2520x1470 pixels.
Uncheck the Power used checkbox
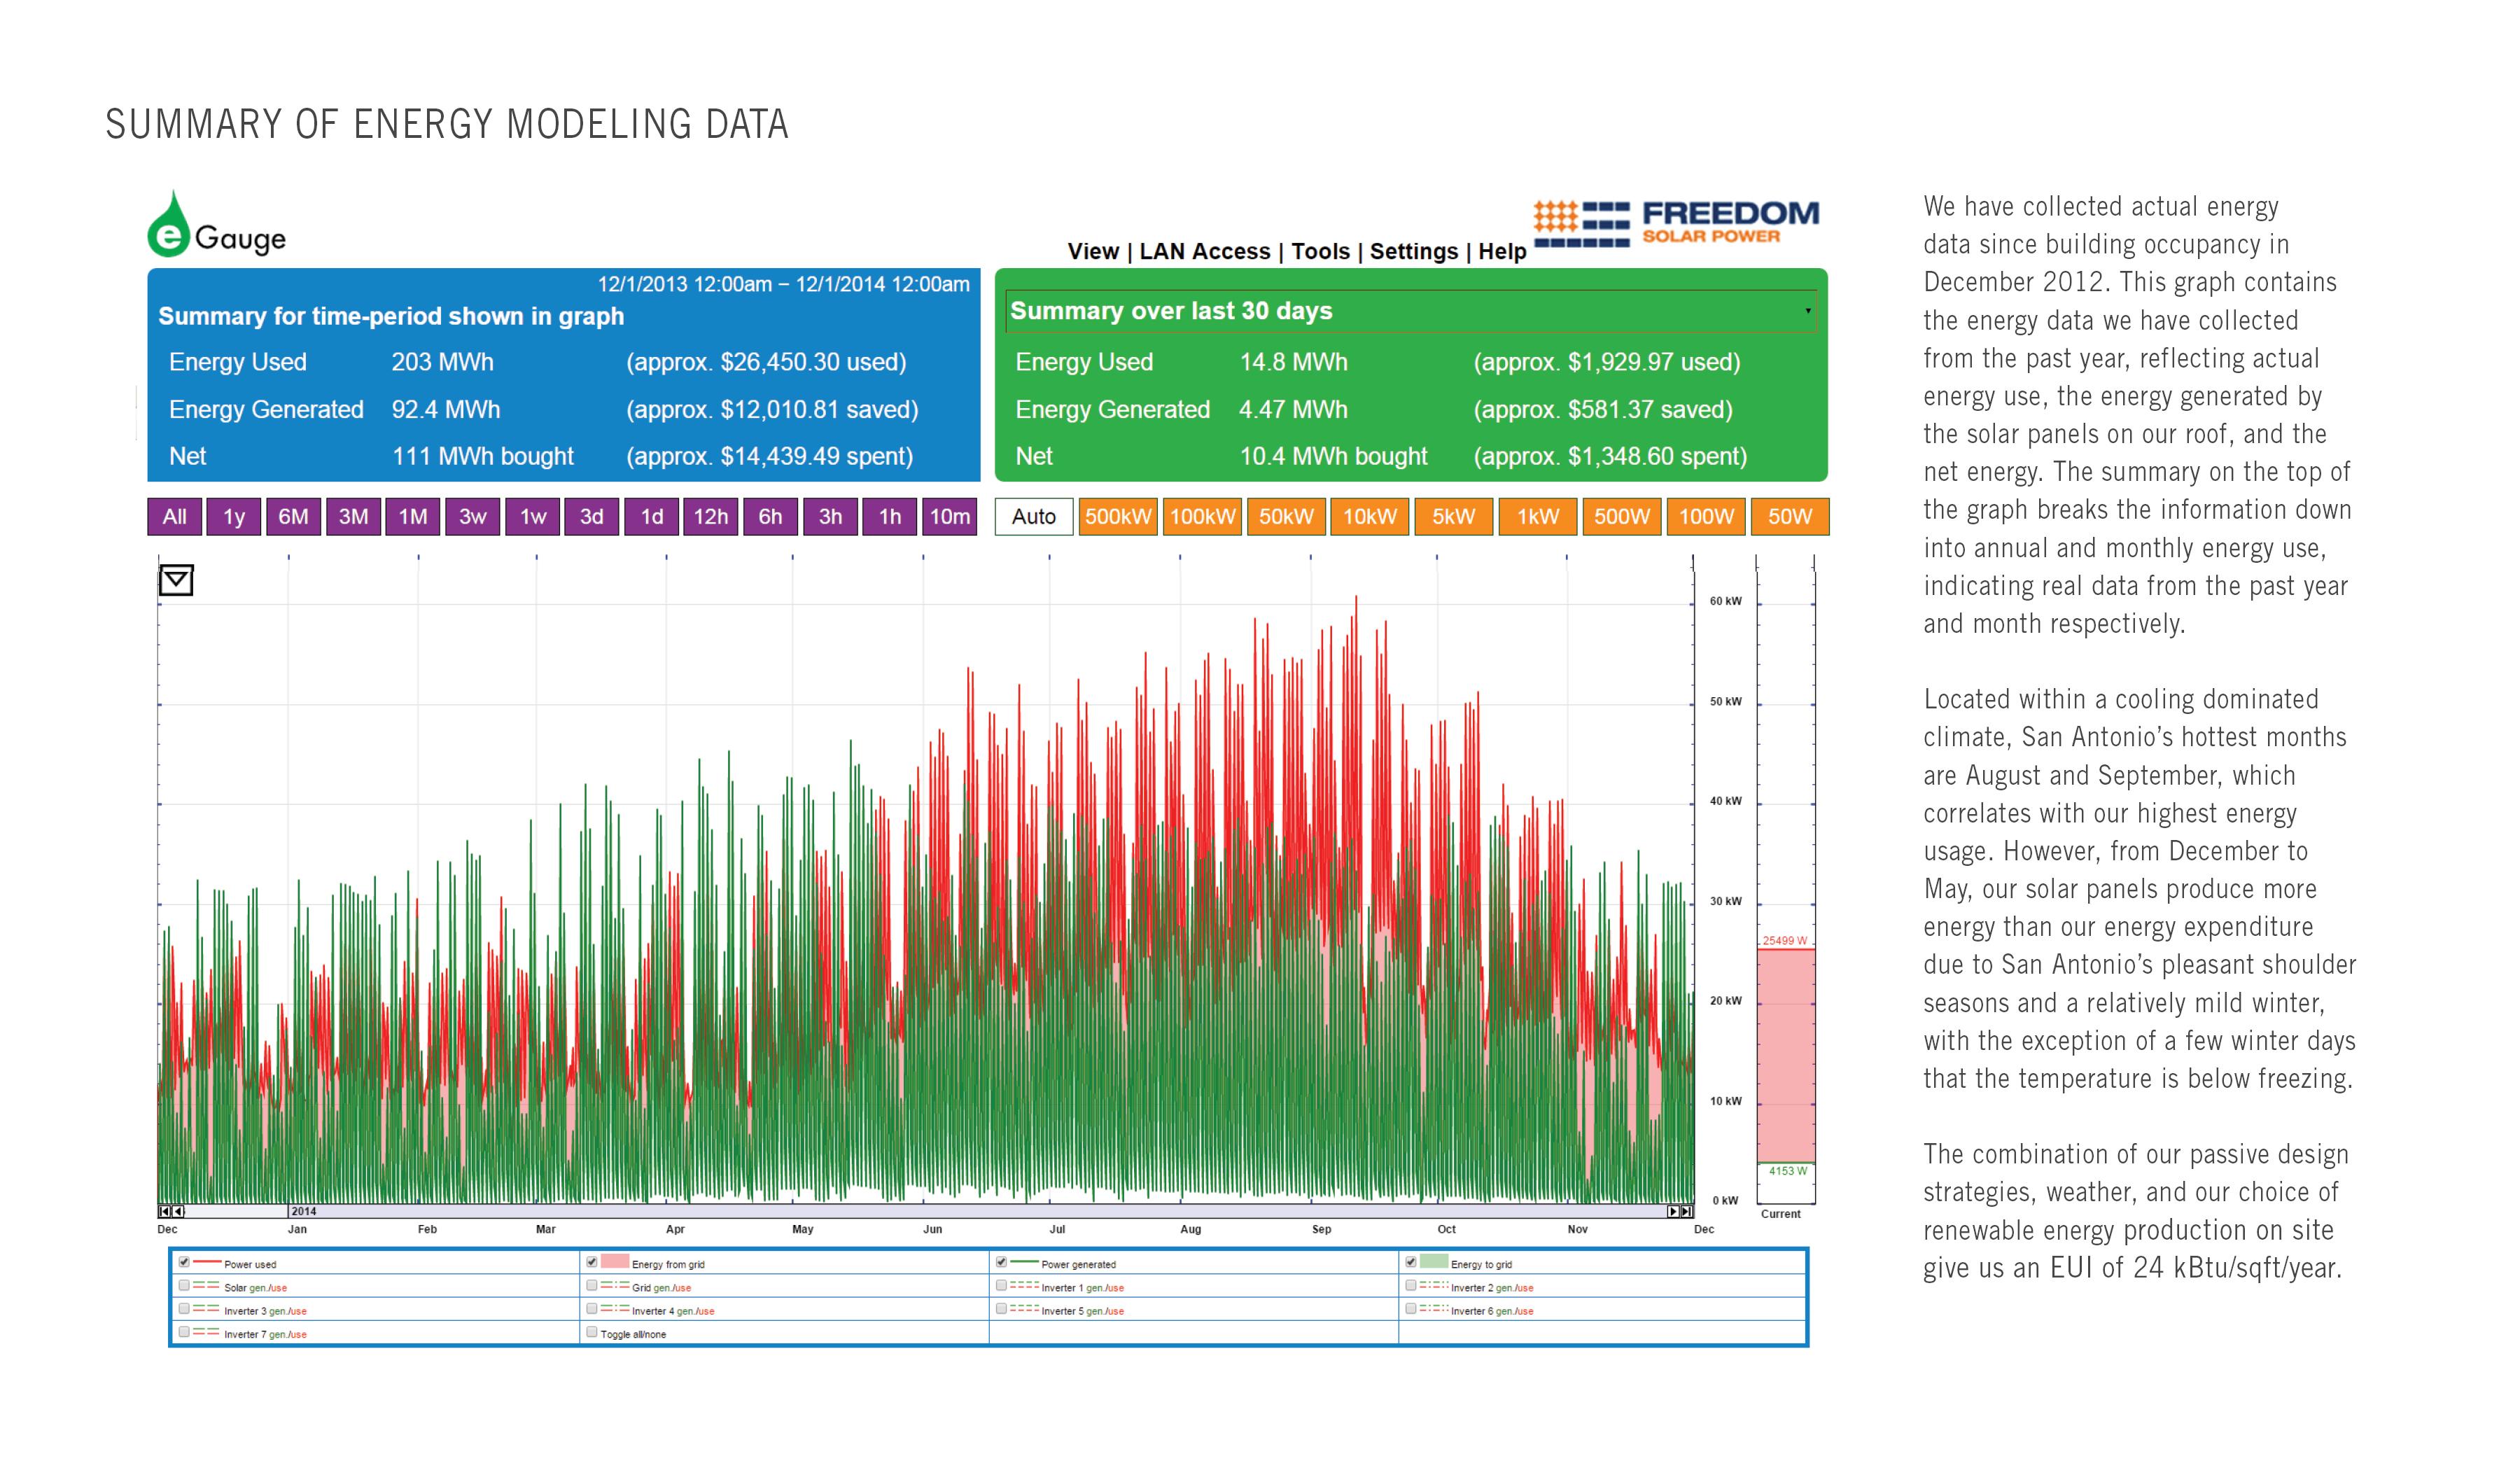click(x=184, y=1262)
